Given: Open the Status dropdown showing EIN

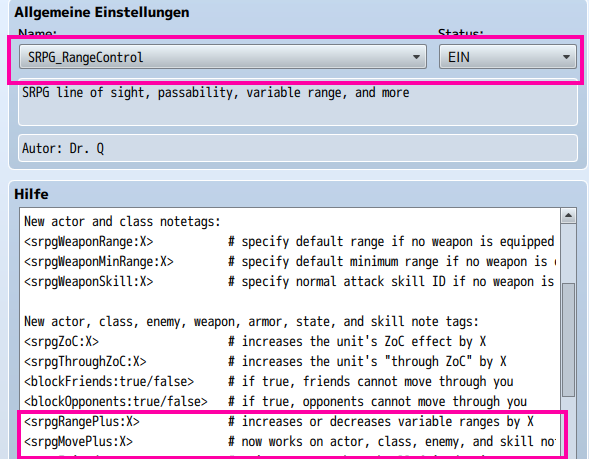Looking at the screenshot, I should [507, 57].
